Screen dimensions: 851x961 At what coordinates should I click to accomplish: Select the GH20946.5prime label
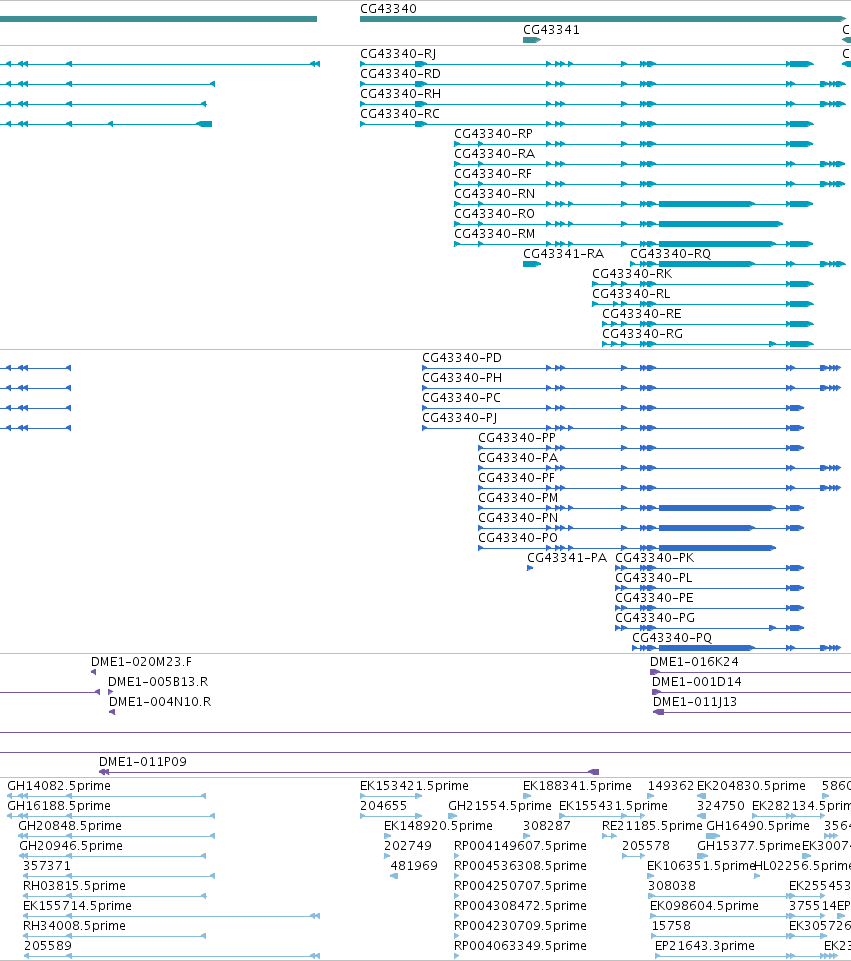coord(71,846)
